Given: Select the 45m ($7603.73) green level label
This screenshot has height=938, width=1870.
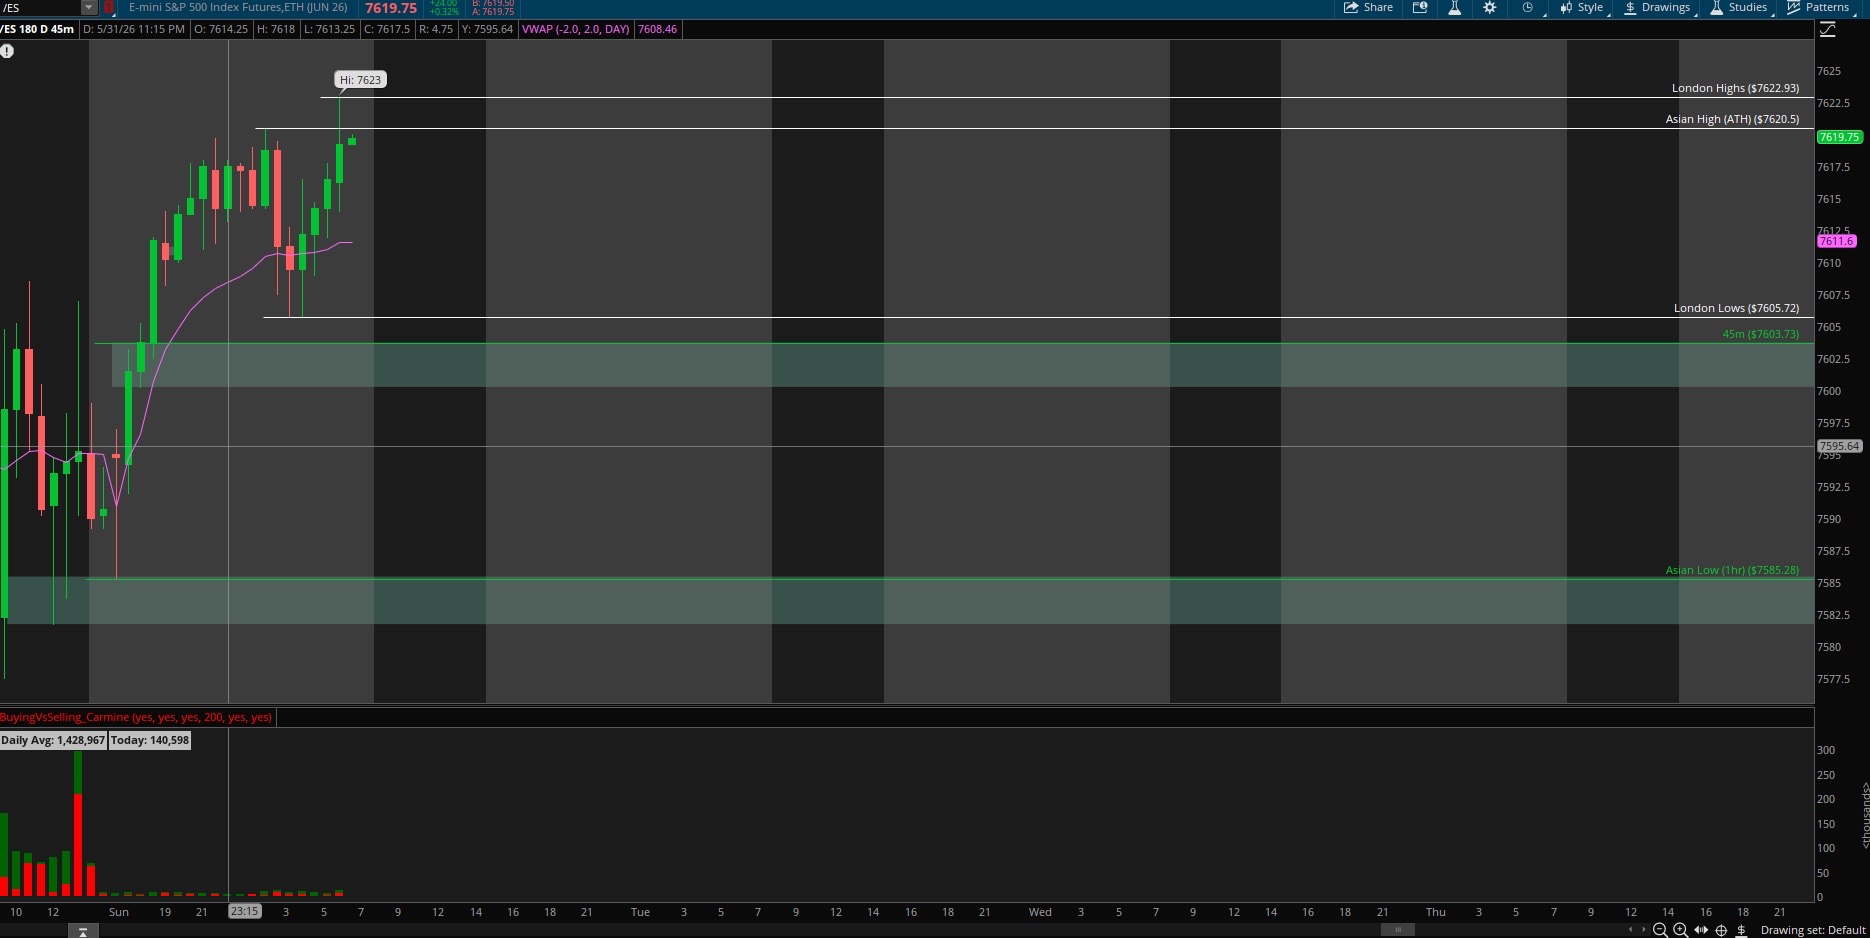Looking at the screenshot, I should pos(1760,334).
